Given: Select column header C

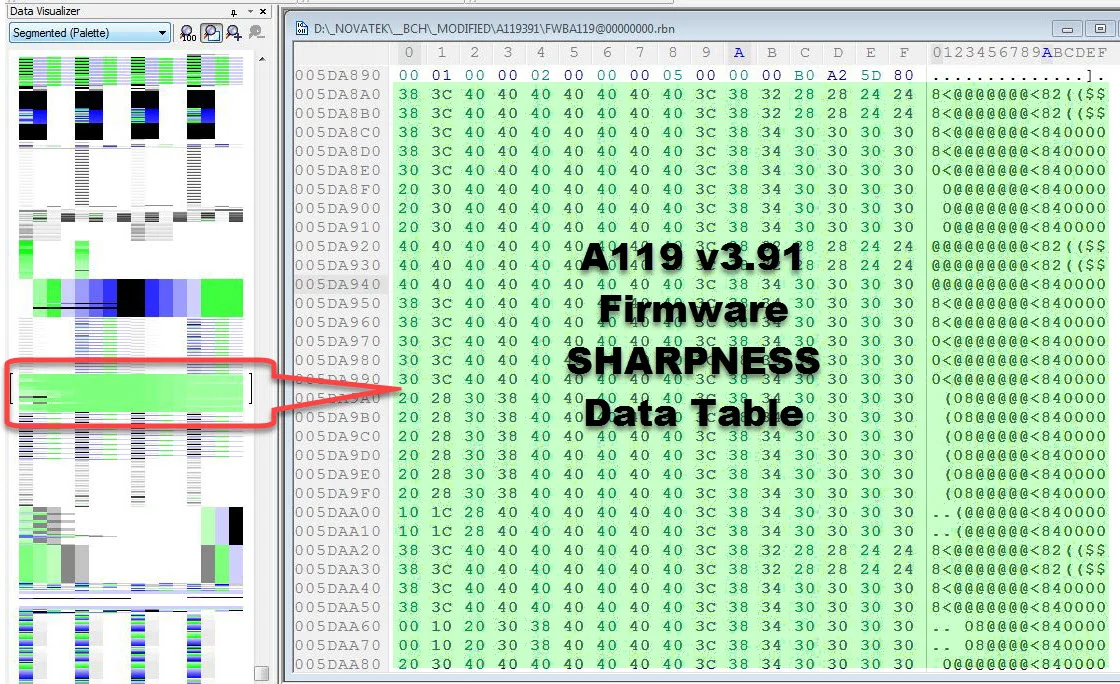Looking at the screenshot, I should coord(804,53).
